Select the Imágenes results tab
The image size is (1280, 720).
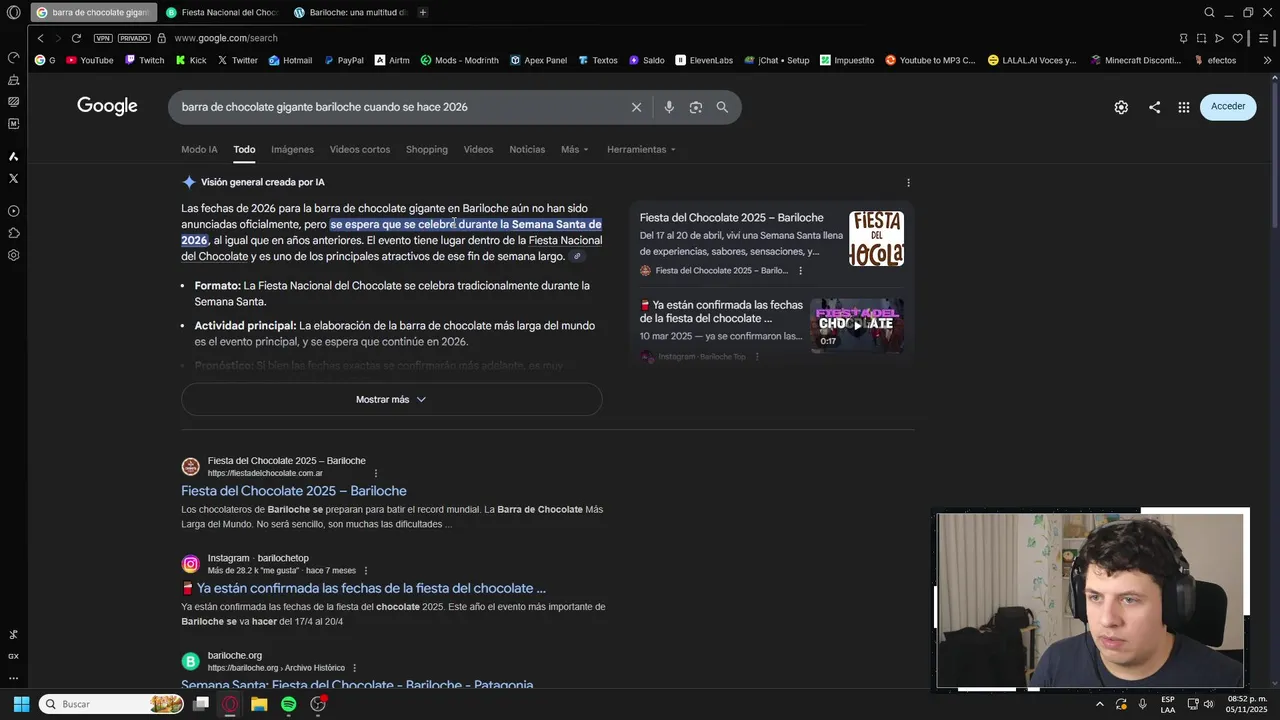click(x=292, y=149)
